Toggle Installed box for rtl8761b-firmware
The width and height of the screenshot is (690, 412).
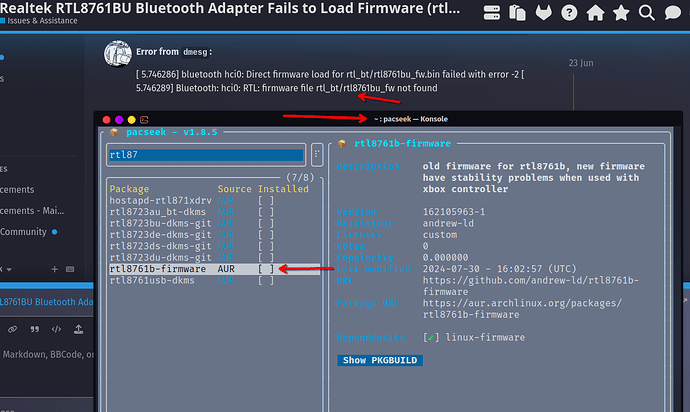click(266, 269)
